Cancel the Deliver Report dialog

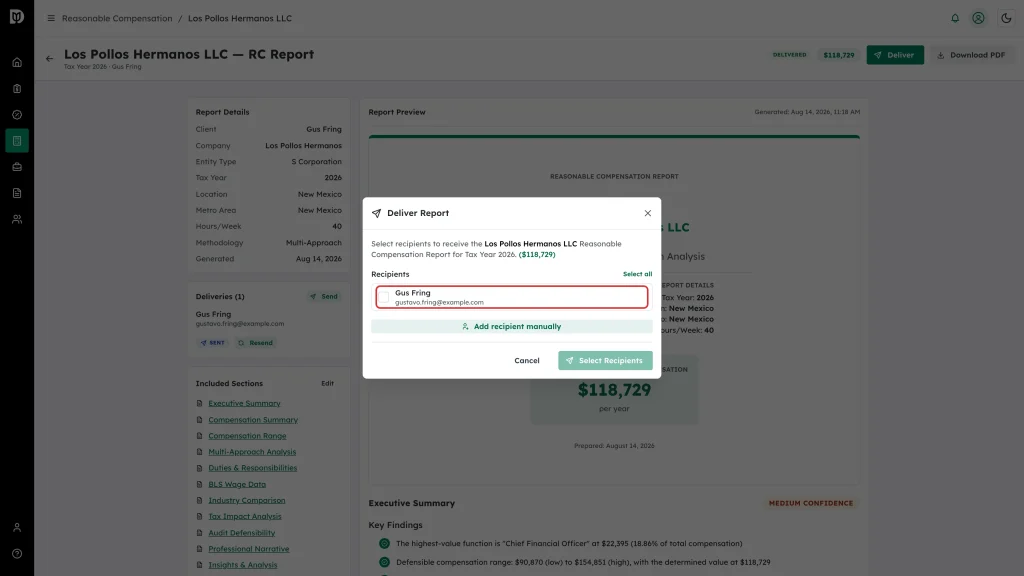(526, 360)
